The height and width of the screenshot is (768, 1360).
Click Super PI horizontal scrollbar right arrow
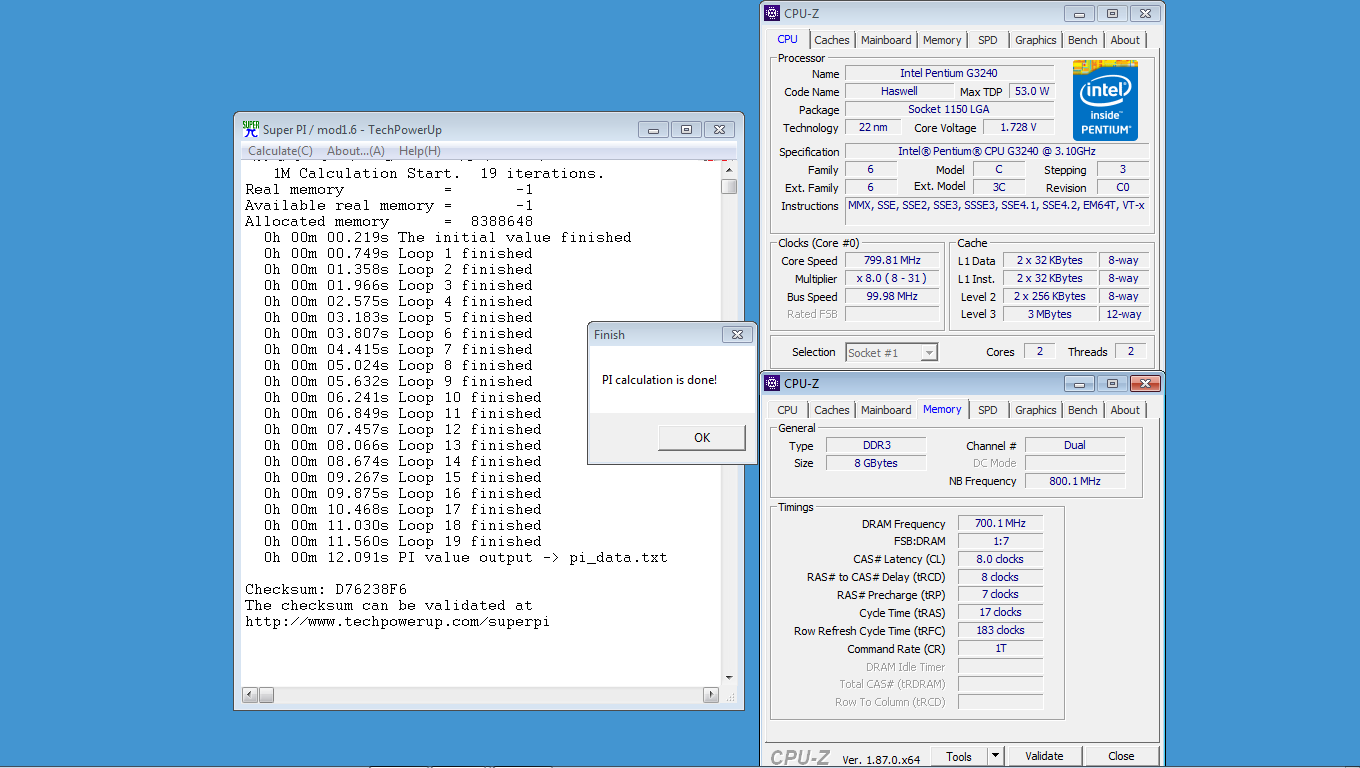tap(711, 694)
